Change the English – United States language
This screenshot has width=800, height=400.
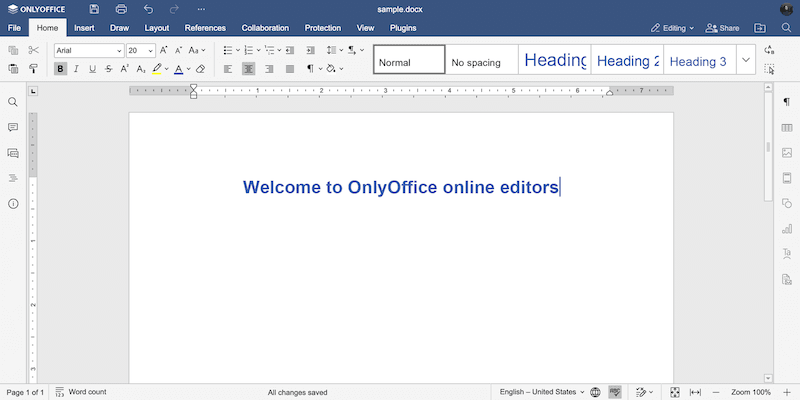coord(542,392)
